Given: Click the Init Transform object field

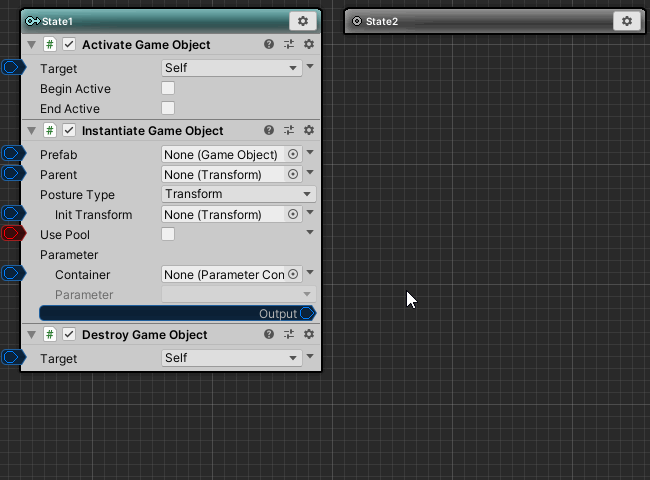Looking at the screenshot, I should tap(224, 215).
